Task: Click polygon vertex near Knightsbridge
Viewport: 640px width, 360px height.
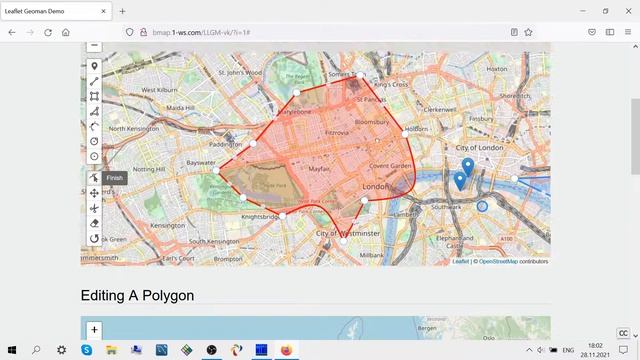Action: pyautogui.click(x=282, y=215)
